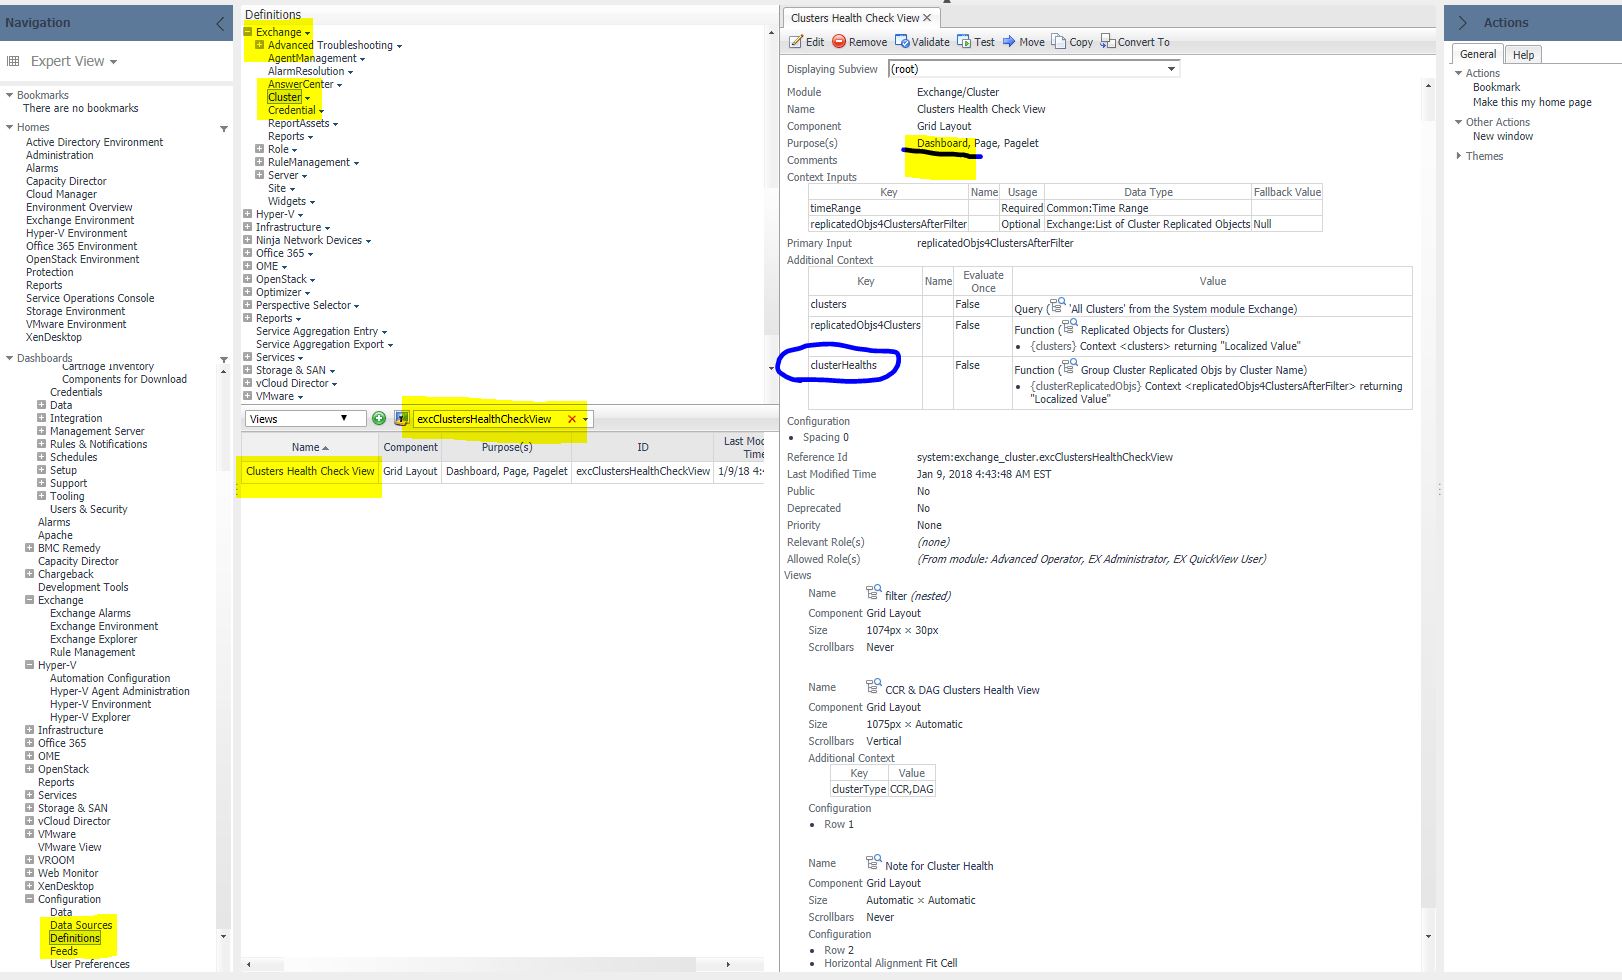Open the Replicated Objects for Clusters function icon

[1069, 327]
